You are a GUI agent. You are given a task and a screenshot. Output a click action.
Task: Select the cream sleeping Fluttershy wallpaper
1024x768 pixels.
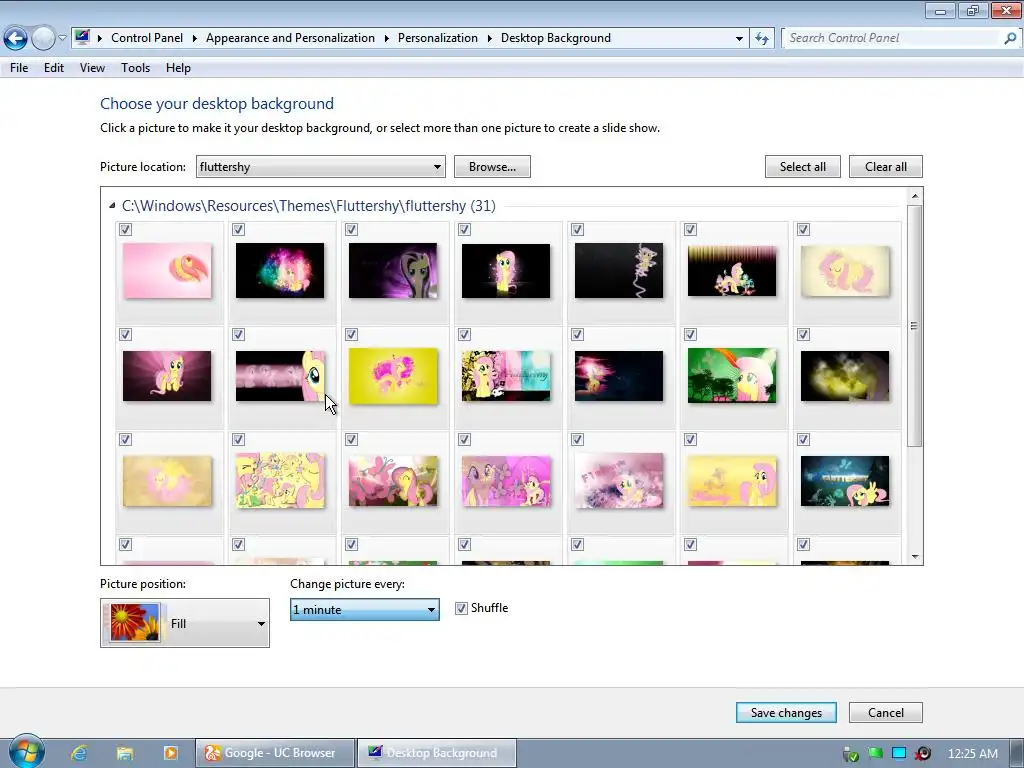point(845,270)
